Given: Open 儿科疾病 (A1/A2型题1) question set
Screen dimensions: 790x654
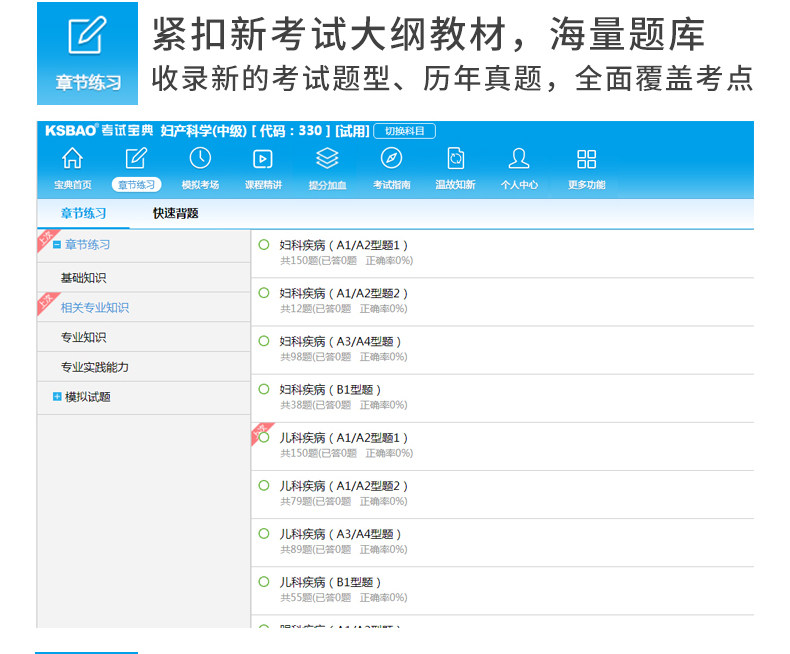Looking at the screenshot, I should point(344,438).
